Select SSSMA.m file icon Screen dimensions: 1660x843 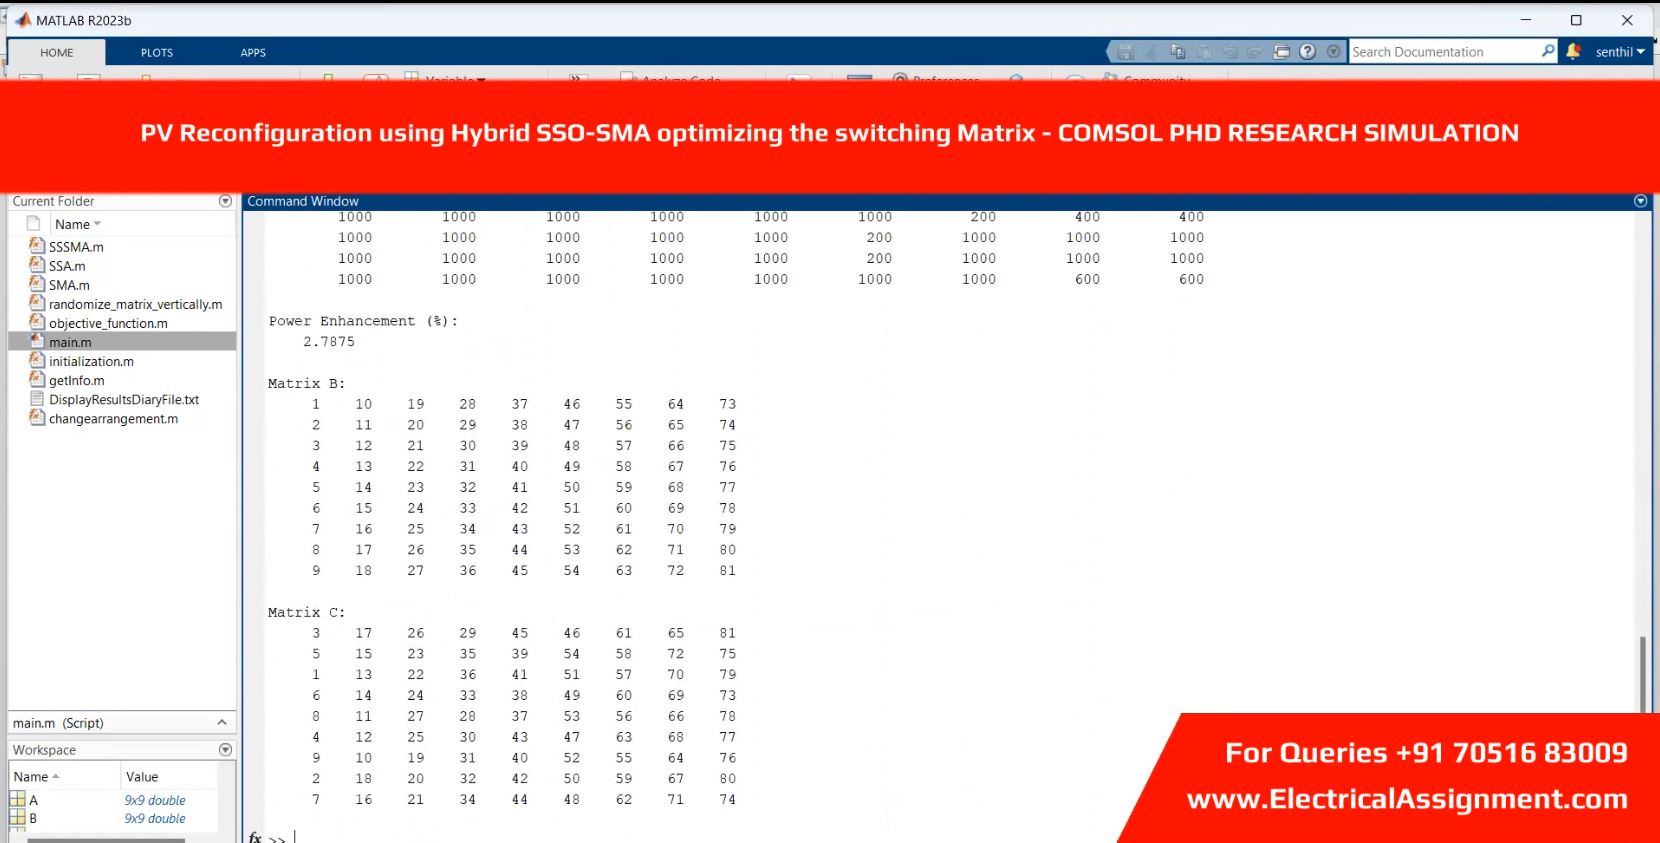pos(37,246)
